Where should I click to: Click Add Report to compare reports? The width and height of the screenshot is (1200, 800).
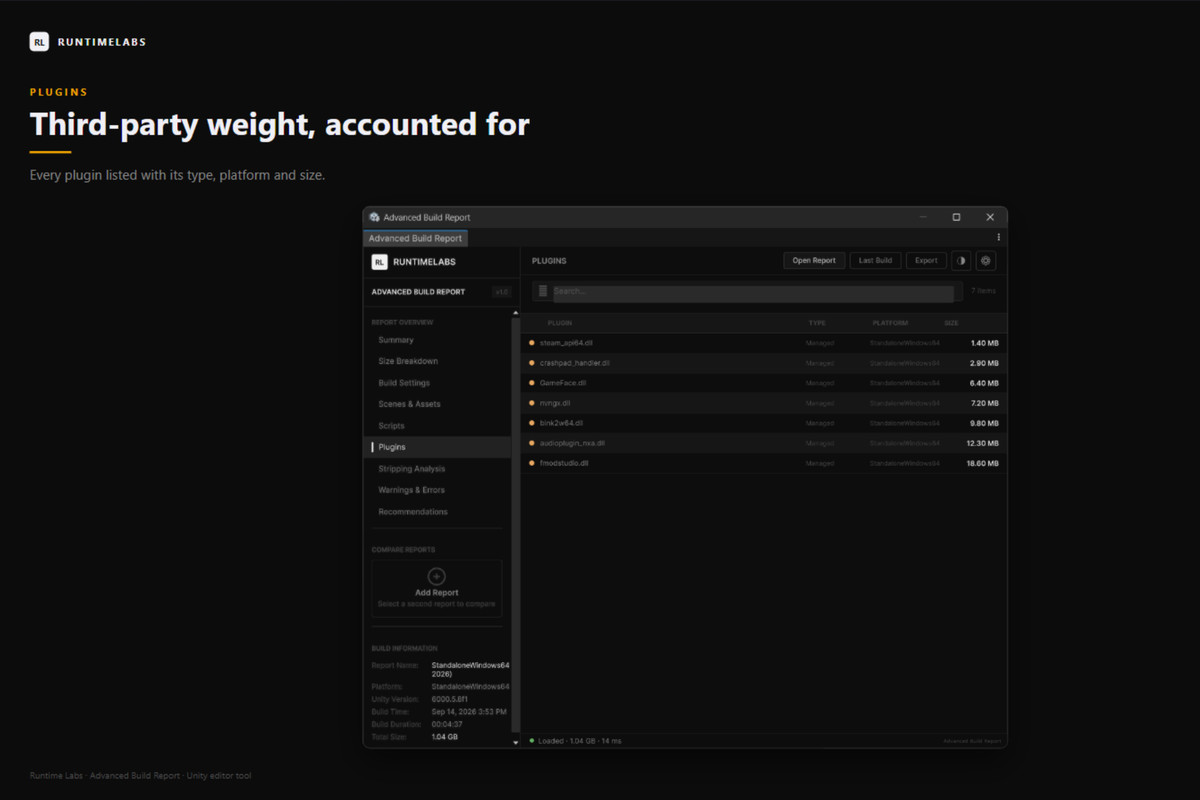click(x=437, y=589)
